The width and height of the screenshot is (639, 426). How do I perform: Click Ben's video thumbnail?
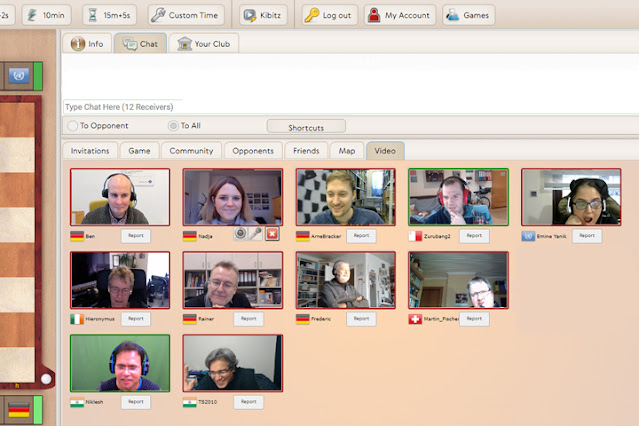(120, 197)
